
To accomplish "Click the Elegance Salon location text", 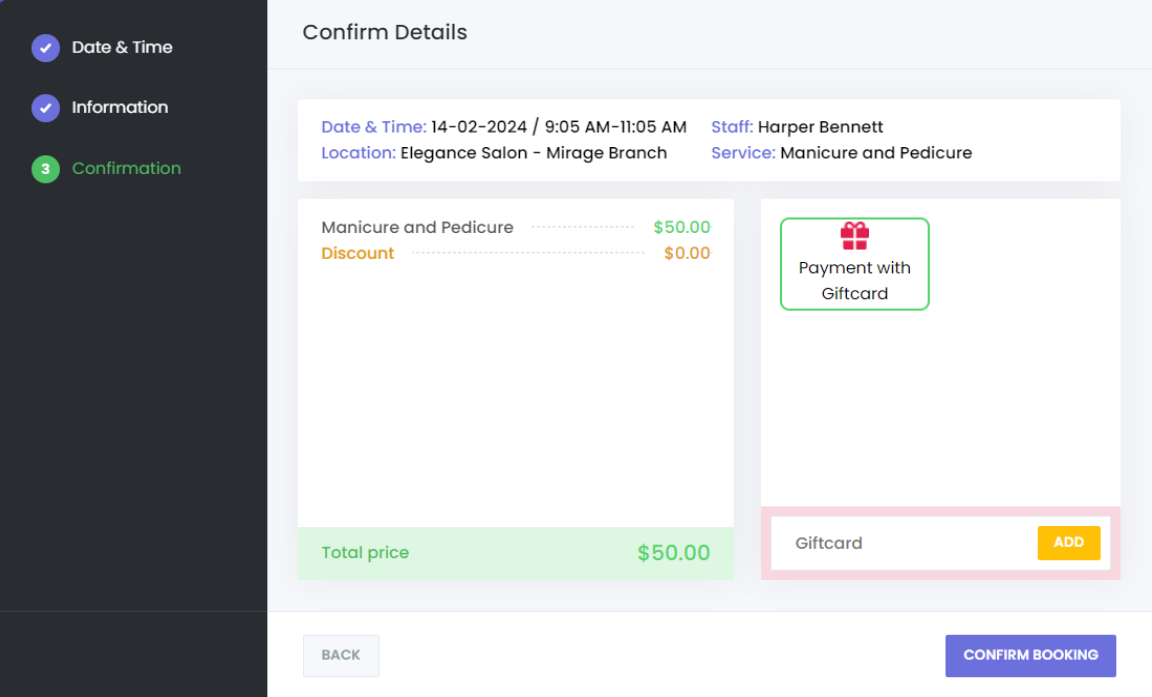I will pyautogui.click(x=533, y=153).
